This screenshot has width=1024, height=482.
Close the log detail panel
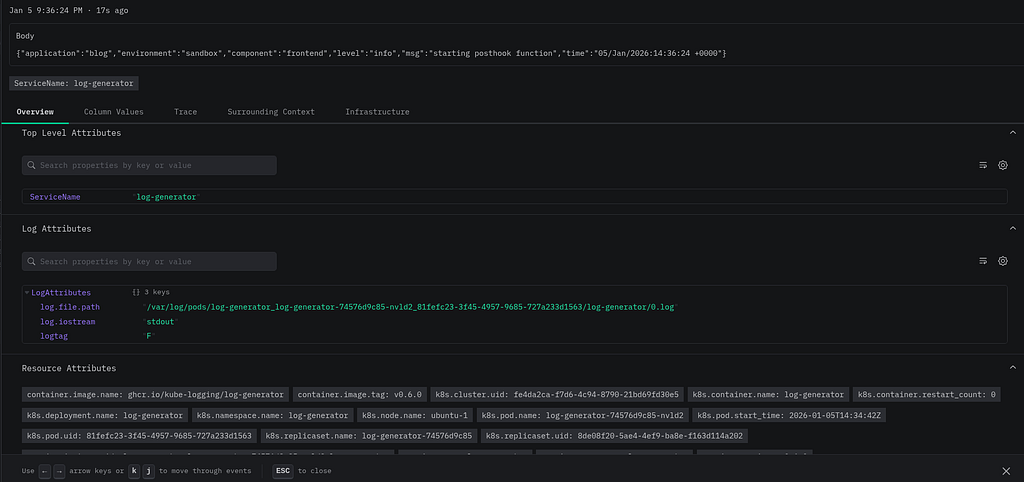[x=1006, y=471]
